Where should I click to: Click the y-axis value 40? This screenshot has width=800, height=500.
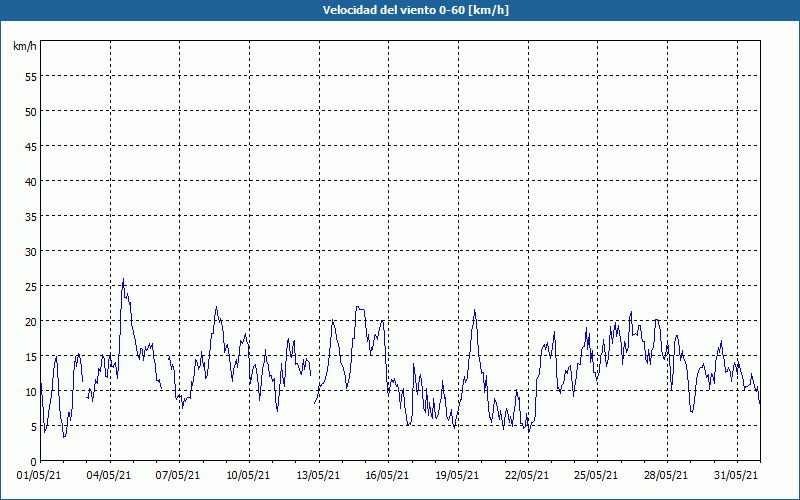[x=31, y=182]
